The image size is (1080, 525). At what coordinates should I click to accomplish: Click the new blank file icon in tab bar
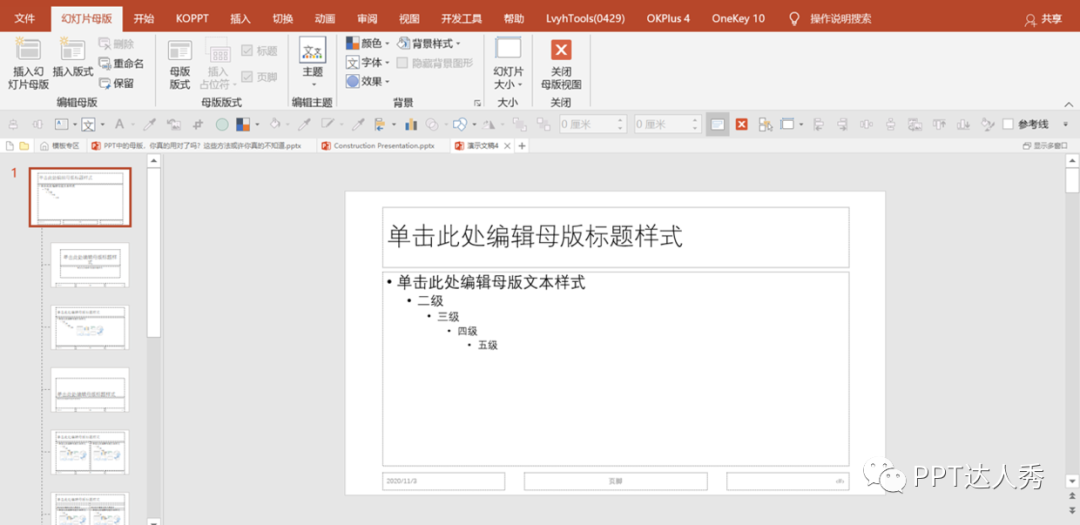point(10,146)
